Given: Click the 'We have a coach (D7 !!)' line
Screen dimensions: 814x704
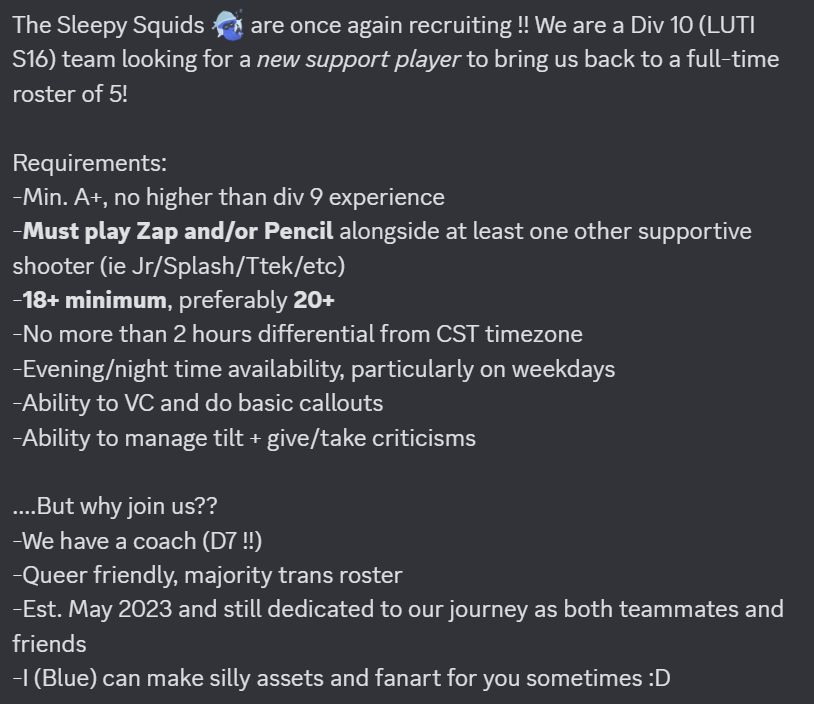Looking at the screenshot, I should tap(137, 541).
